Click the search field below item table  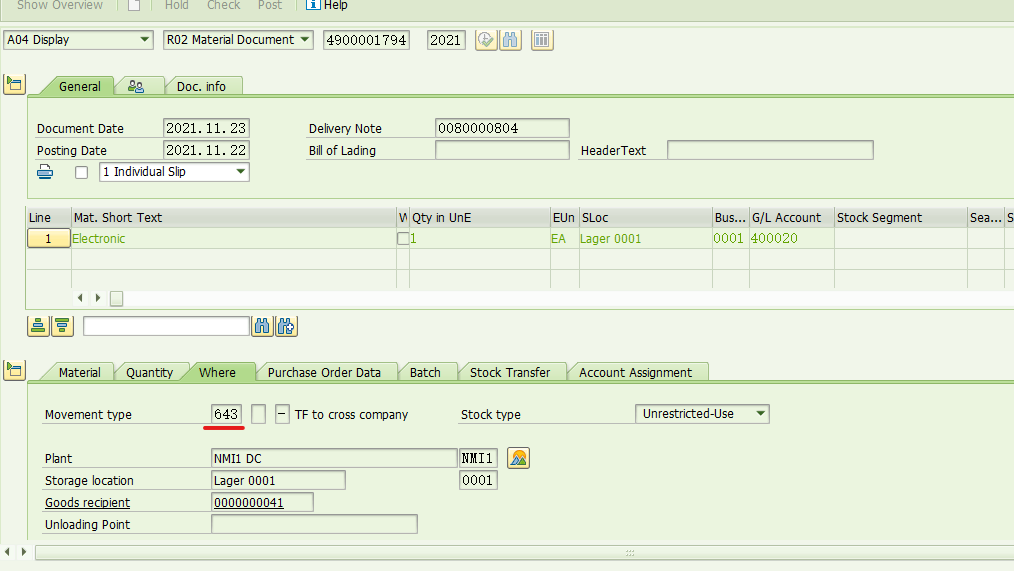click(x=166, y=326)
